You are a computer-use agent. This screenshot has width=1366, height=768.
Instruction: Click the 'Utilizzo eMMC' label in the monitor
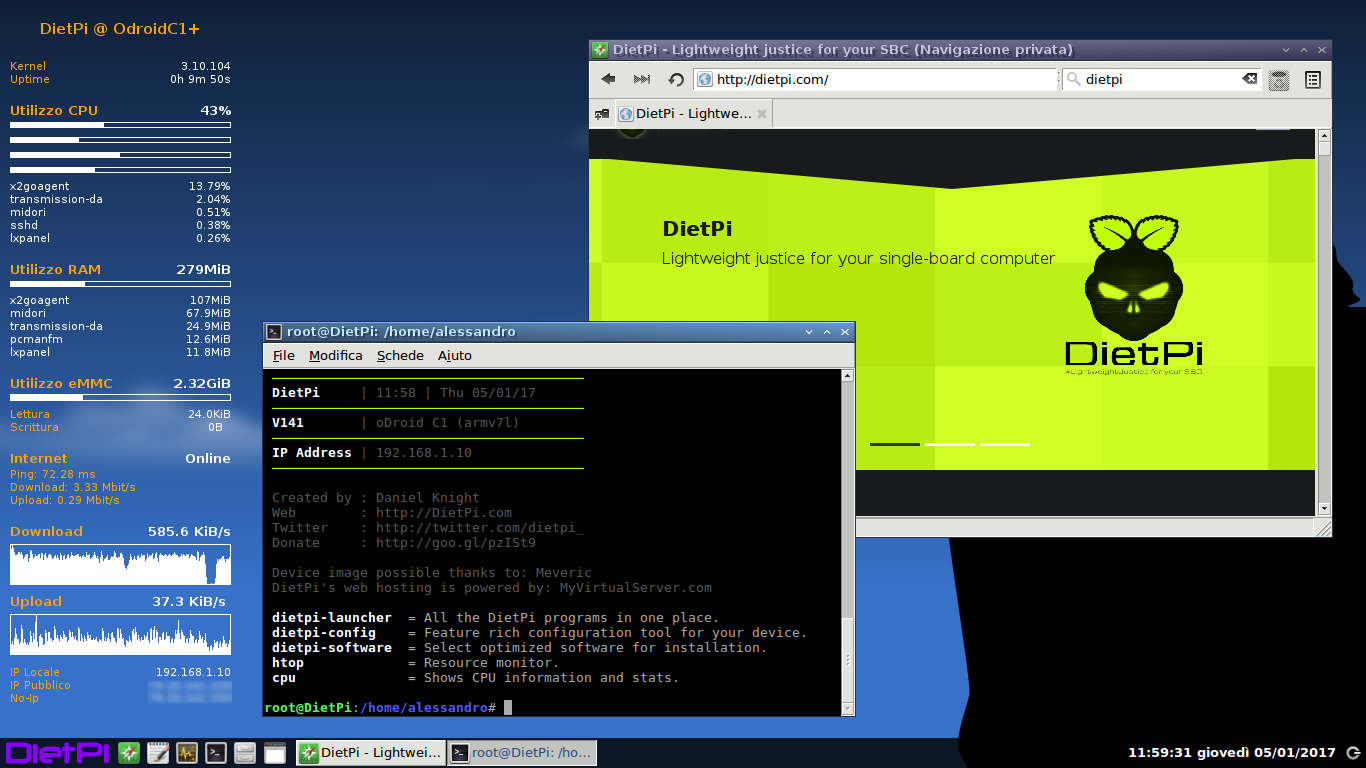click(61, 384)
